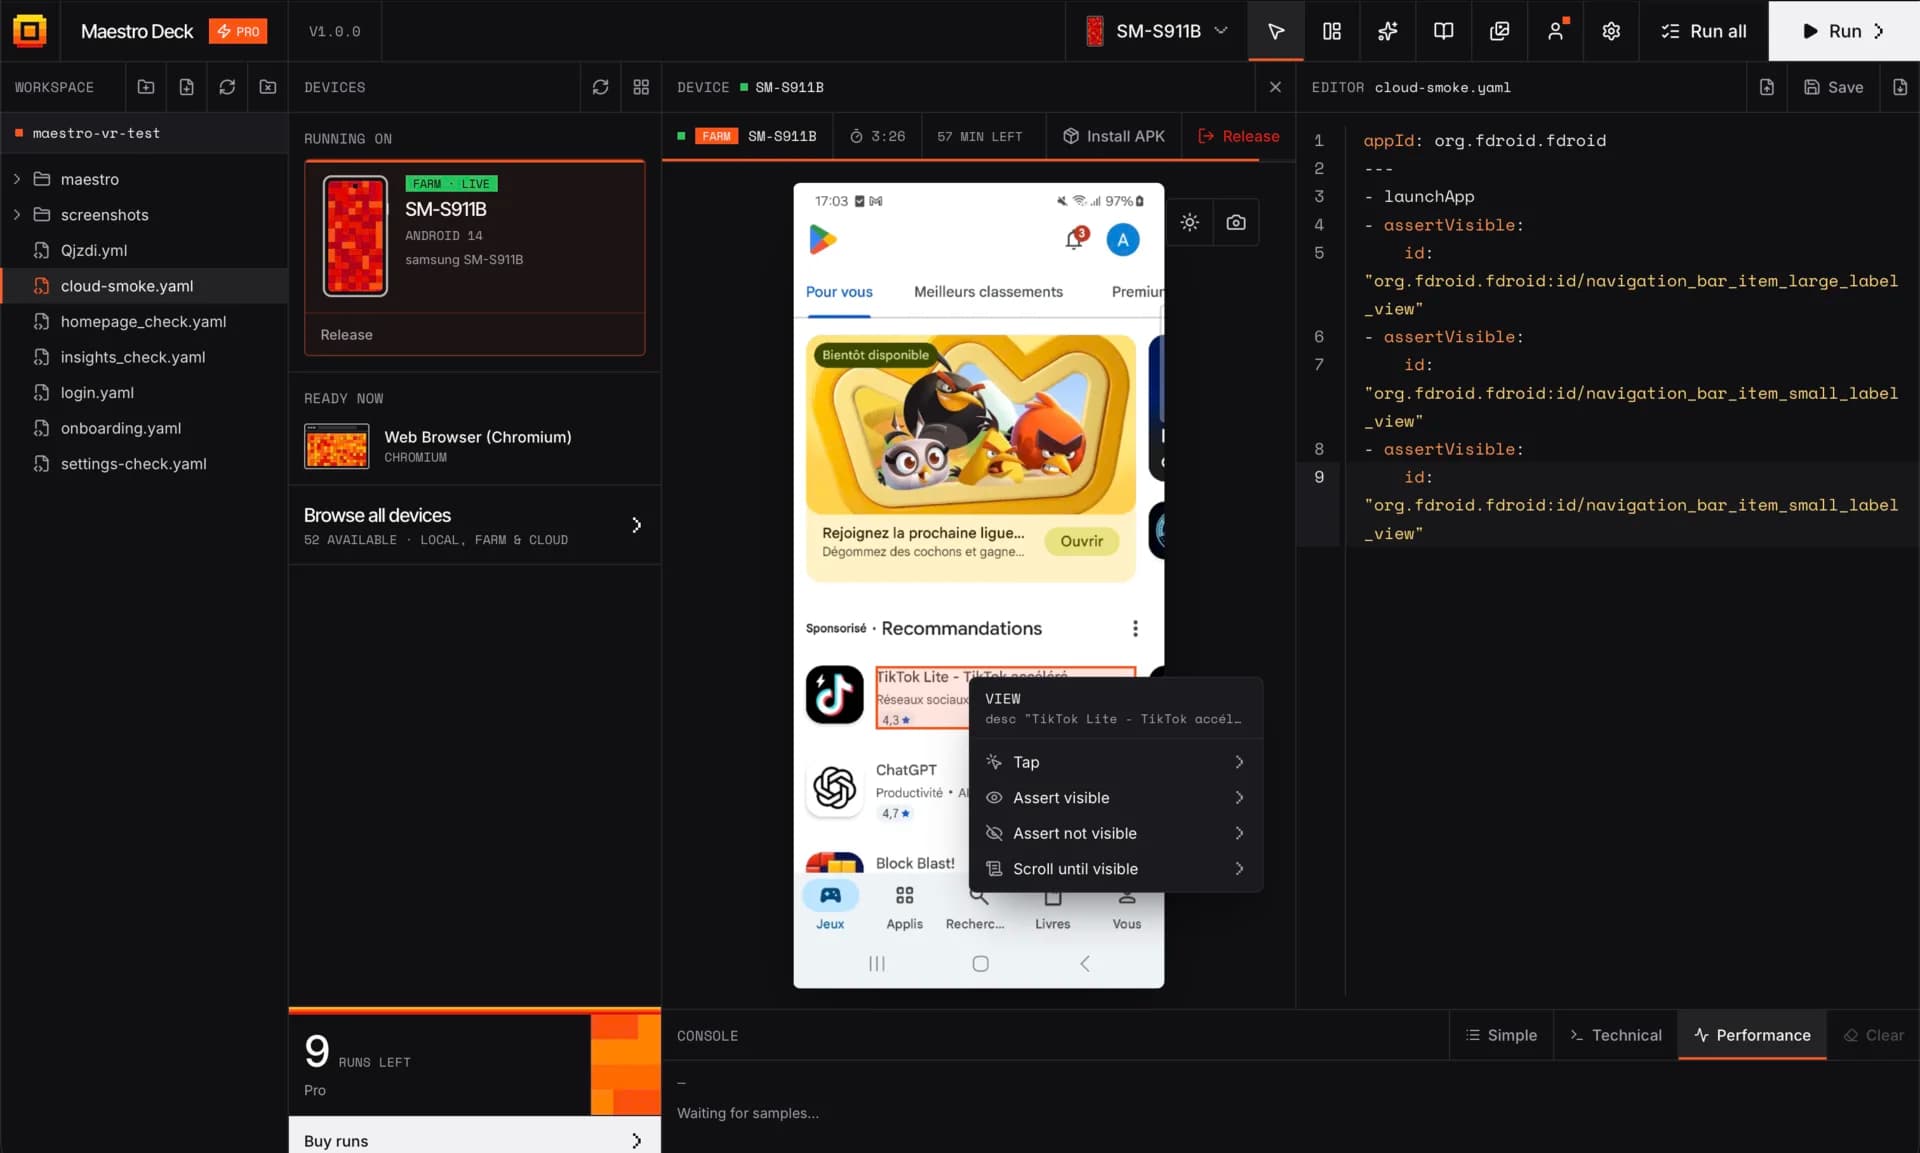Choose Assert visible in context menu
This screenshot has width=1920, height=1153.
coord(1116,798)
